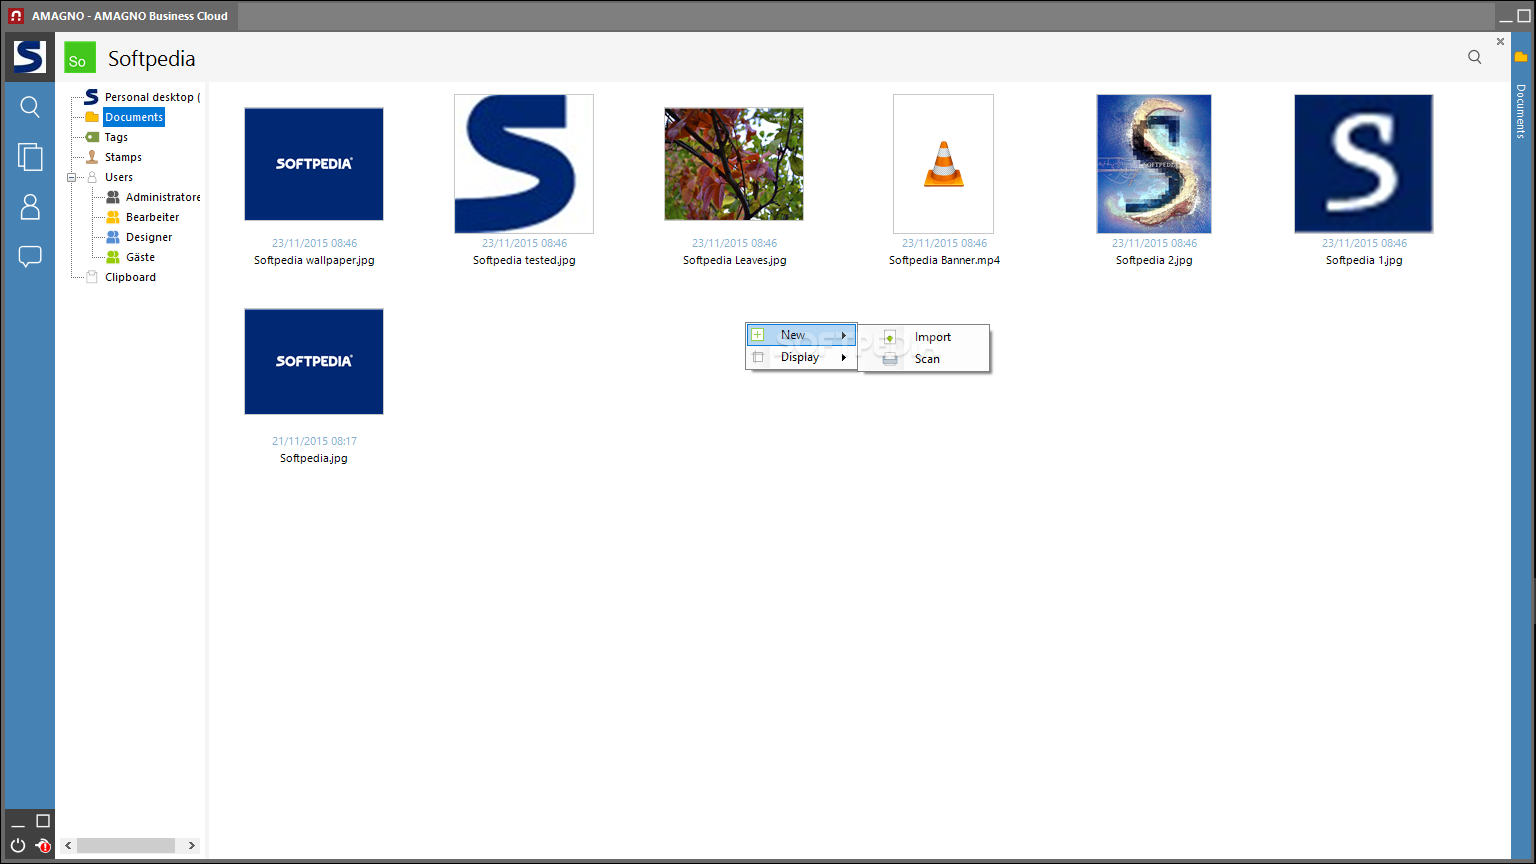
Task: Select Clipboard in the tree
Action: pyautogui.click(x=130, y=277)
